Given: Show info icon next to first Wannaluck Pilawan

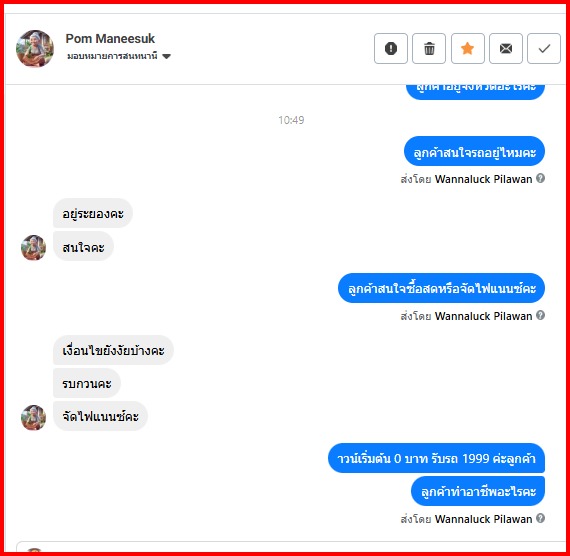Looking at the screenshot, I should 541,178.
